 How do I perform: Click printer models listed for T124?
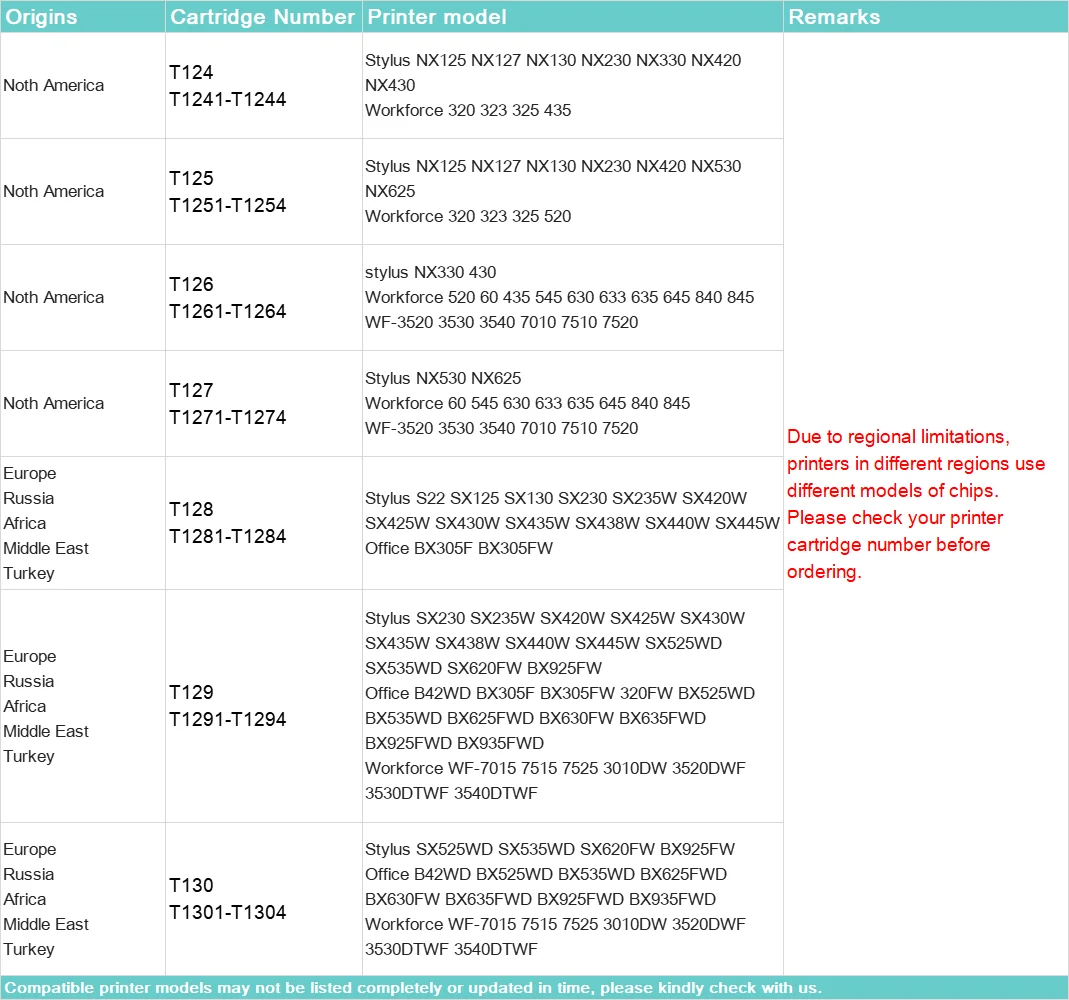pos(553,85)
